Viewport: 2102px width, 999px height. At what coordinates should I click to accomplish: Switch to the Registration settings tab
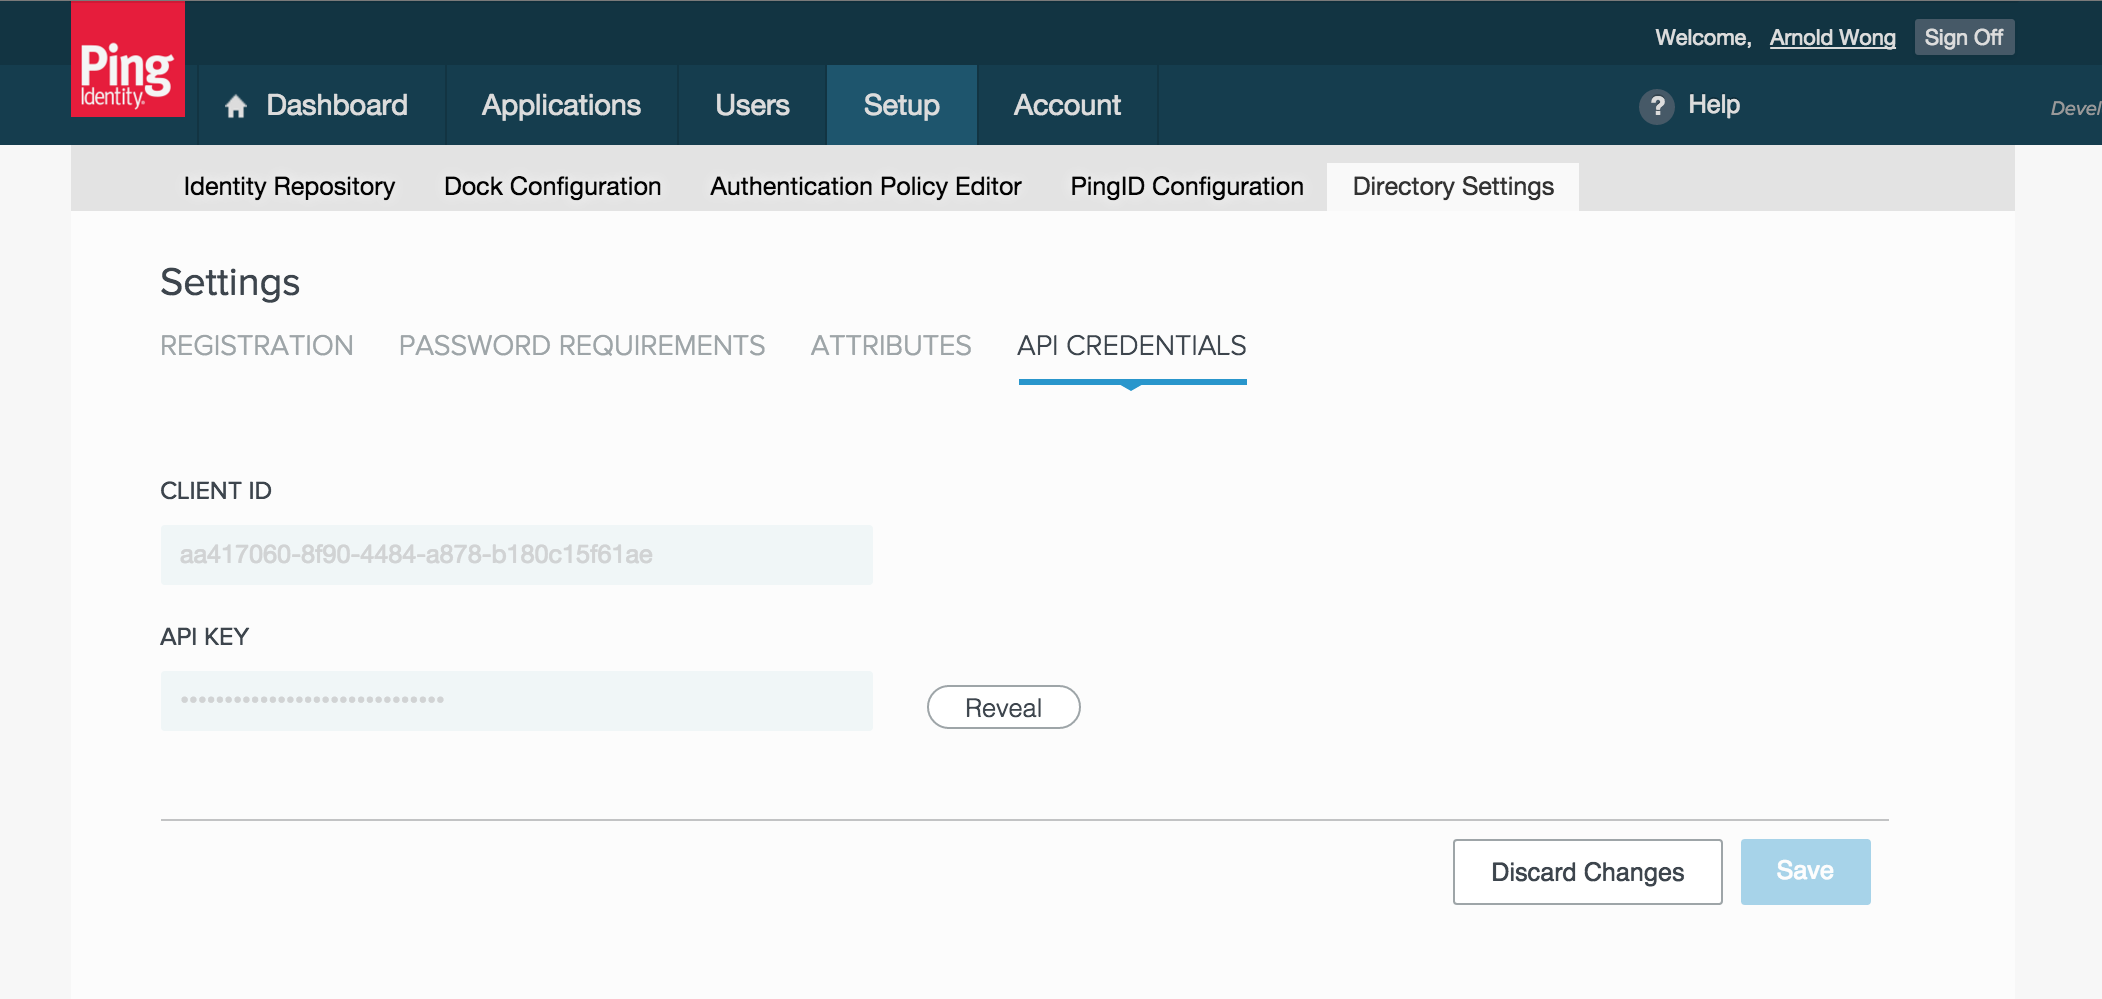coord(256,346)
